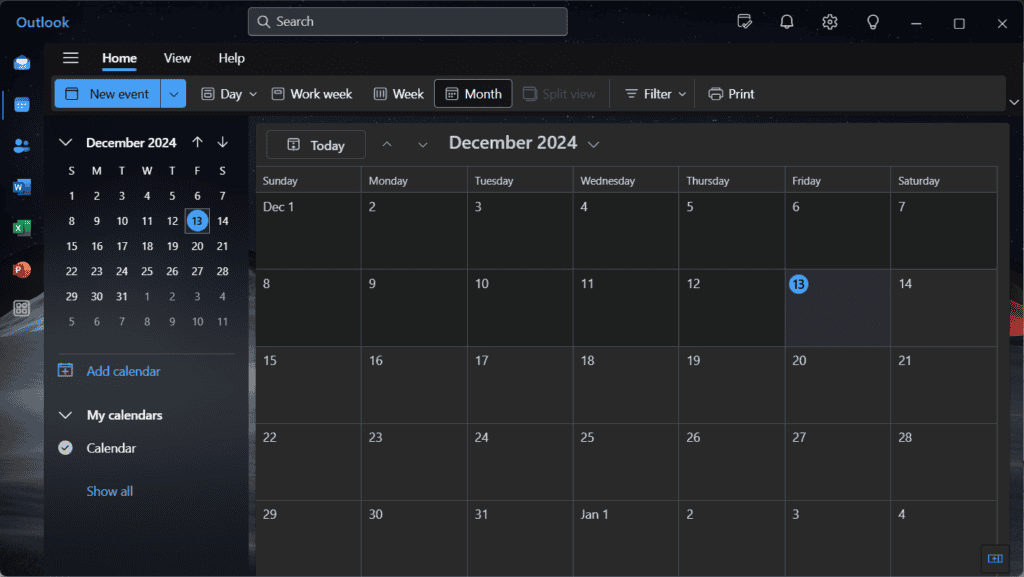Open the Calendar app in the sidebar
The width and height of the screenshot is (1024, 577).
click(22, 104)
